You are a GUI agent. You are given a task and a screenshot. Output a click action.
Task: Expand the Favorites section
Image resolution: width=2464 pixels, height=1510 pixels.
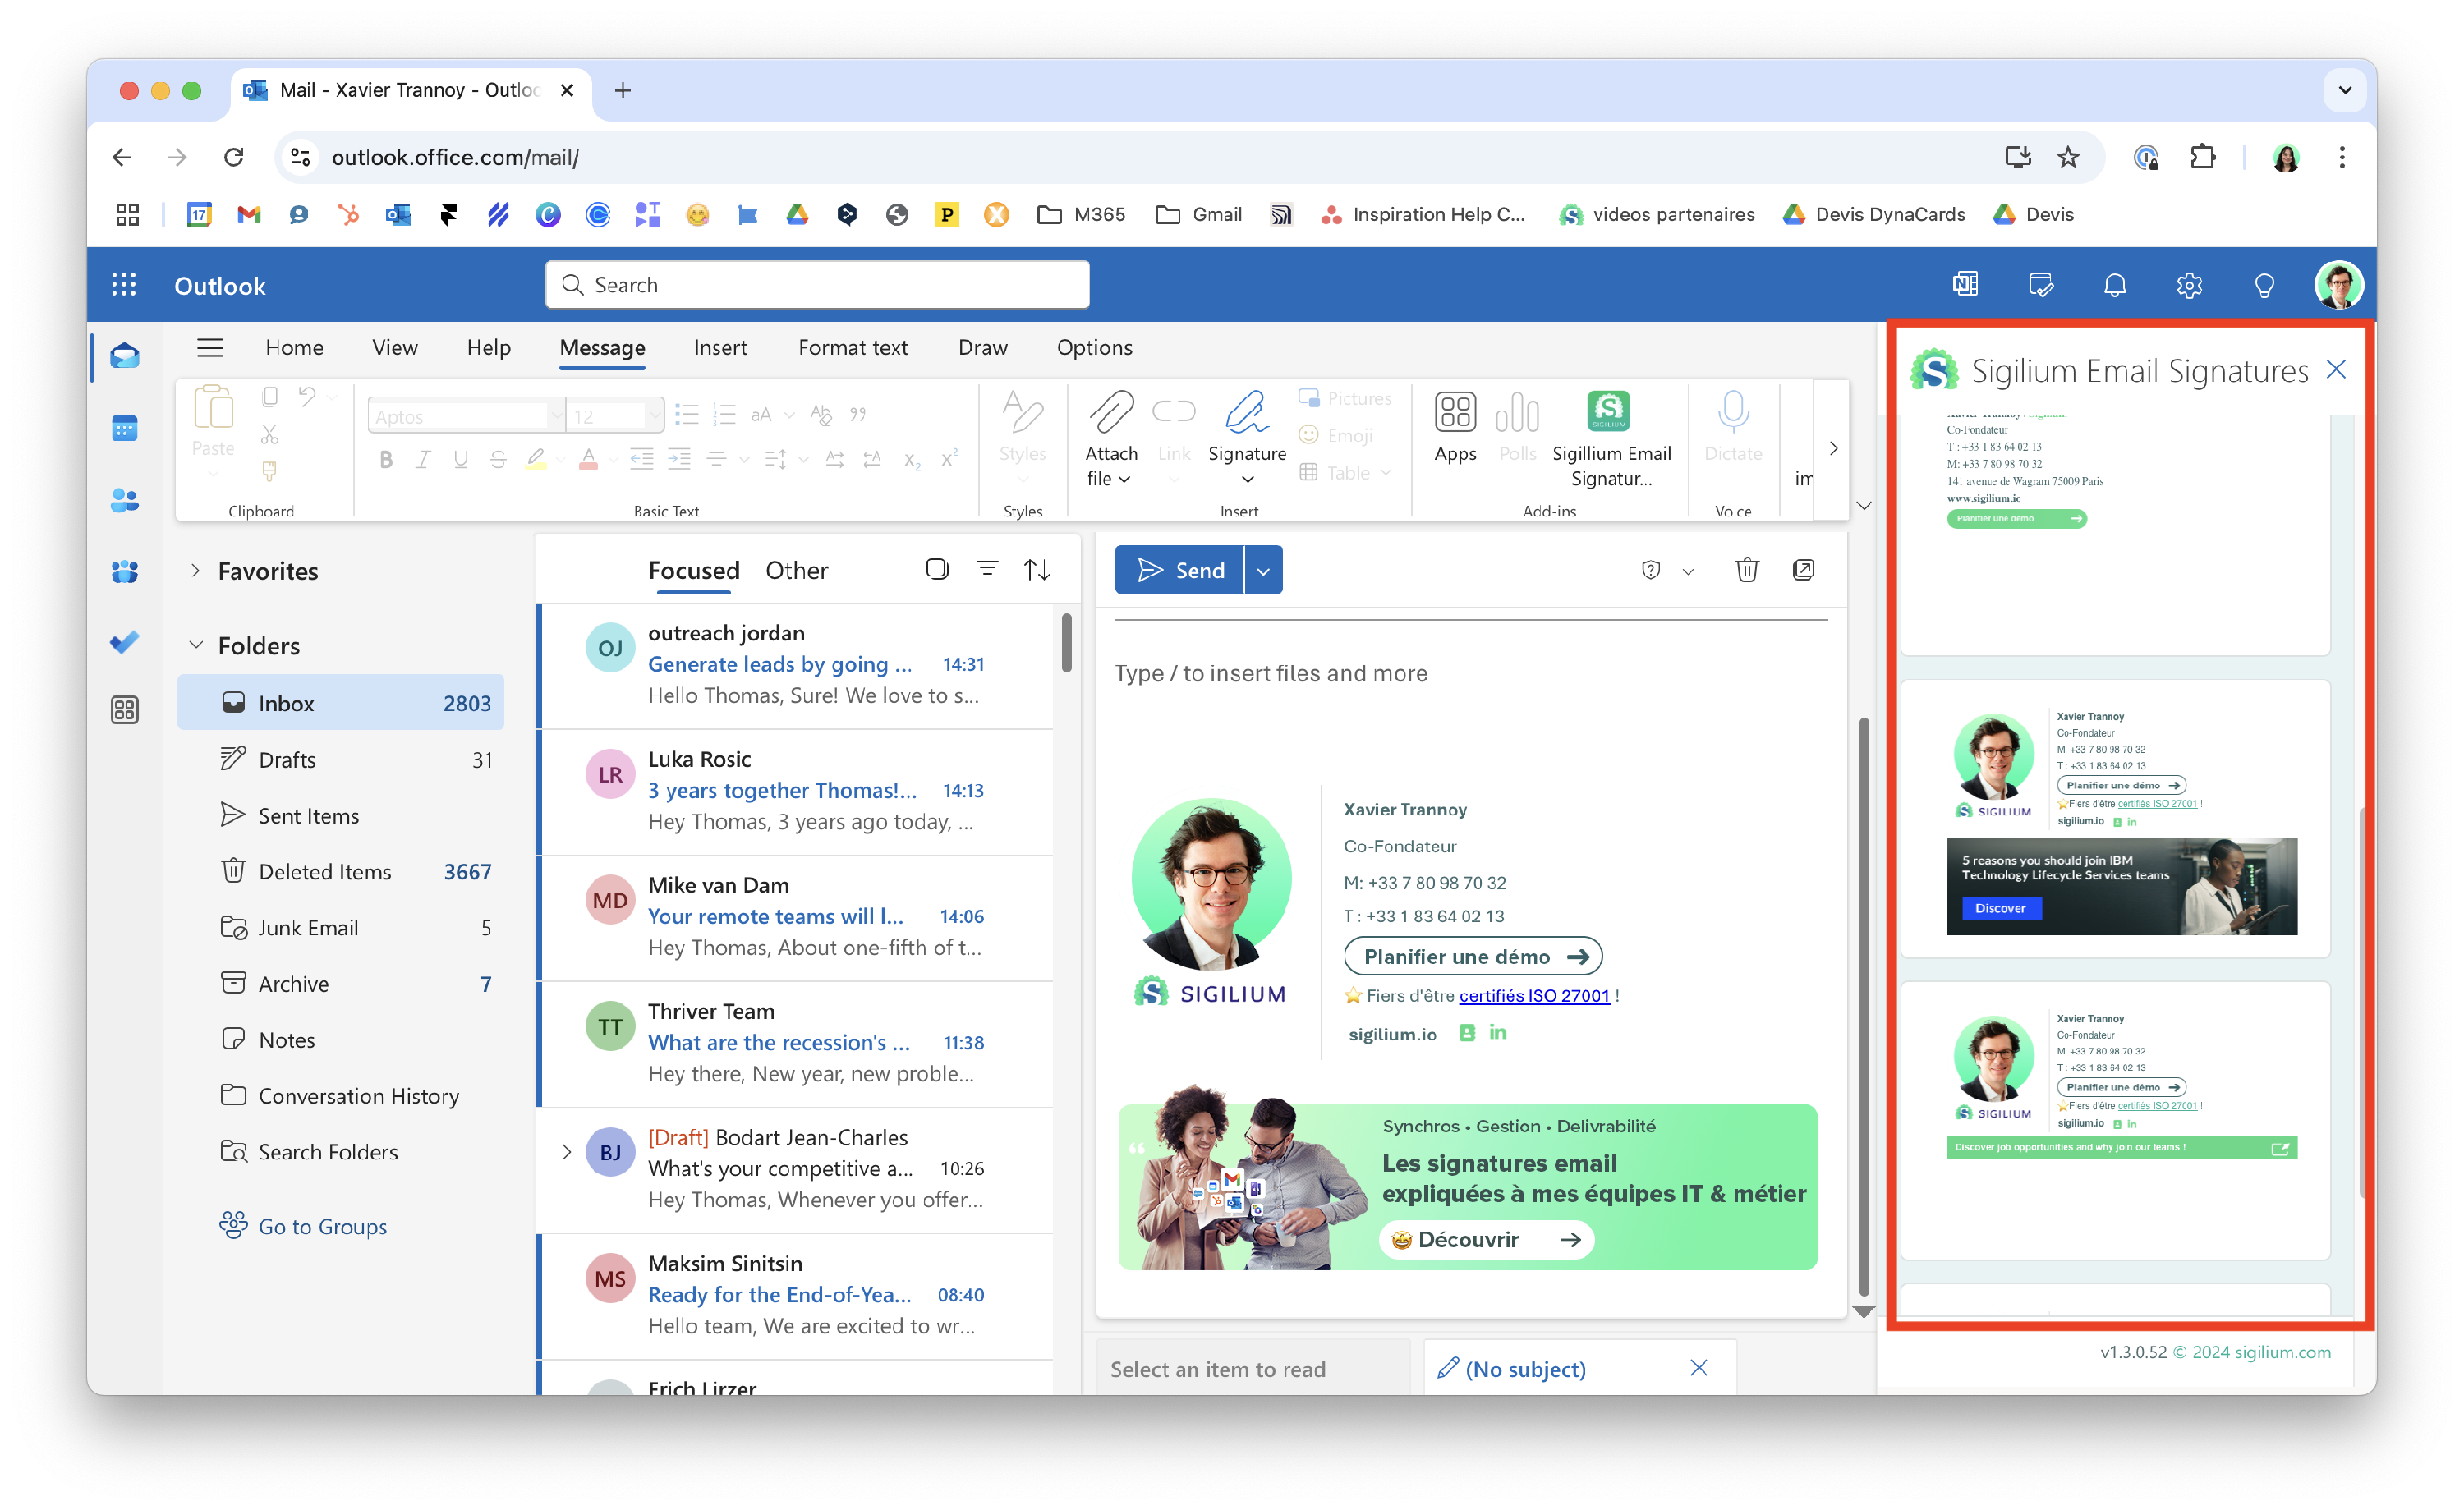coord(196,570)
